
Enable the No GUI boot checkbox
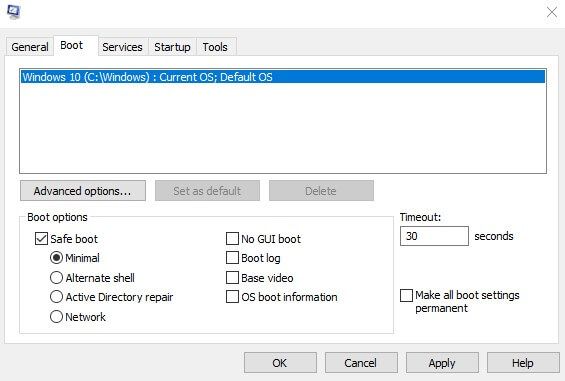[x=232, y=239]
